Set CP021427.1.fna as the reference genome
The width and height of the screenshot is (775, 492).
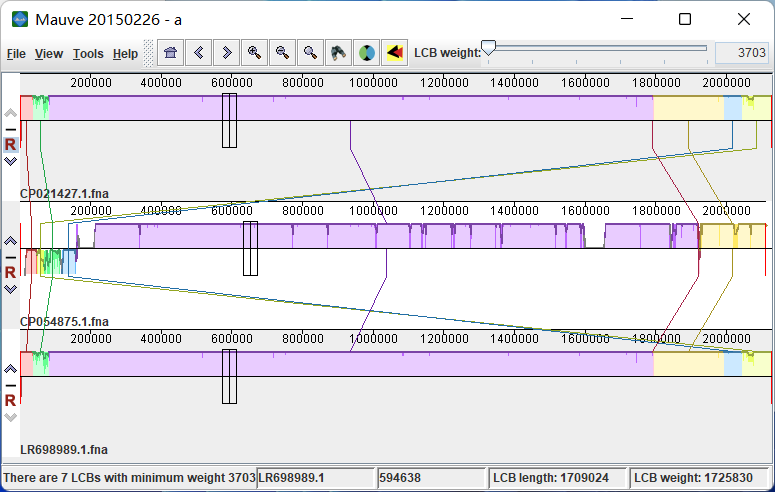10,145
